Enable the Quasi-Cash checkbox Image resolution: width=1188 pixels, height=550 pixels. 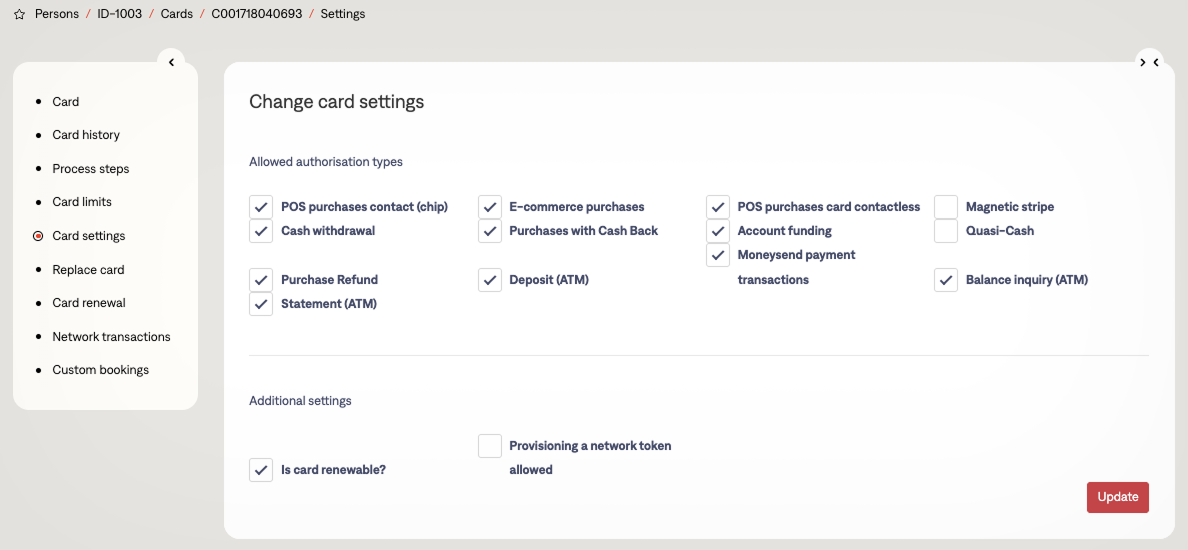click(x=946, y=231)
